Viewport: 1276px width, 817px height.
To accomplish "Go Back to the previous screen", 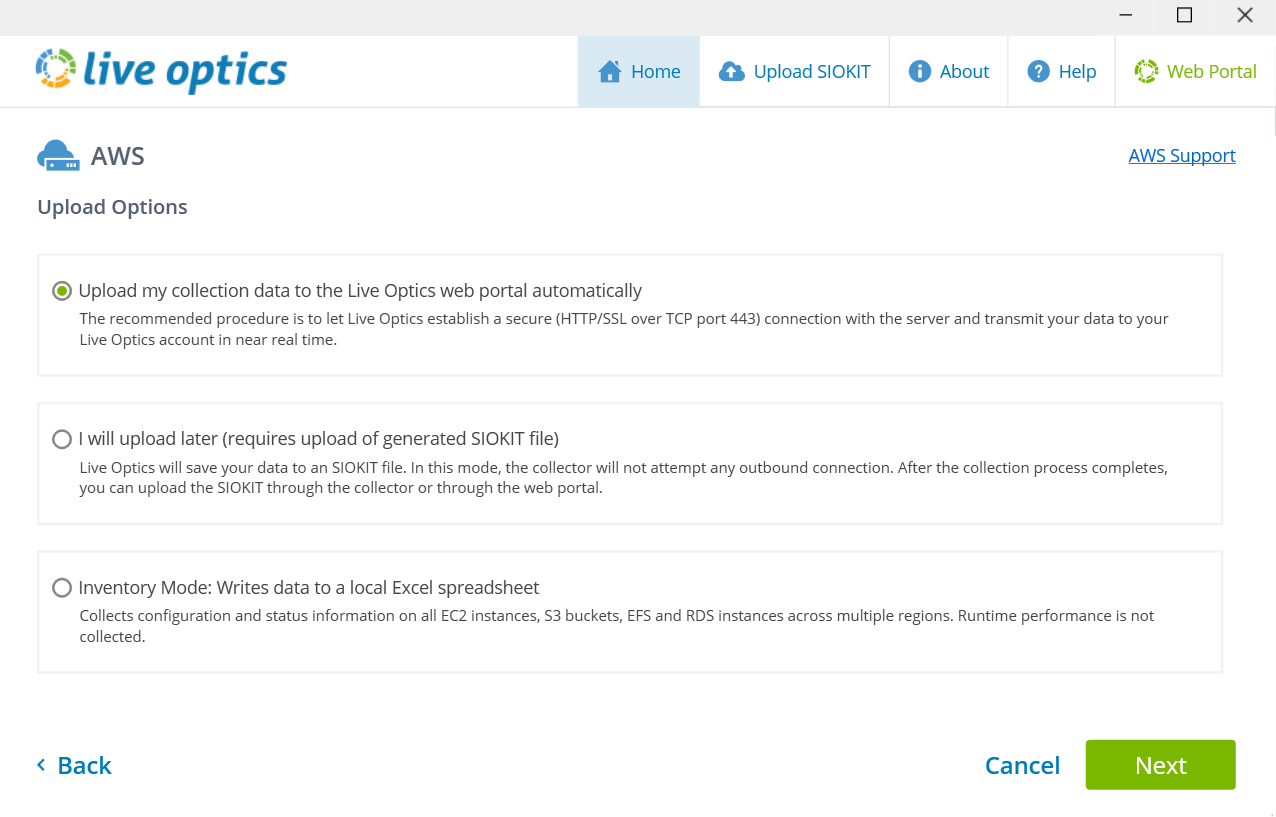I will tap(75, 764).
